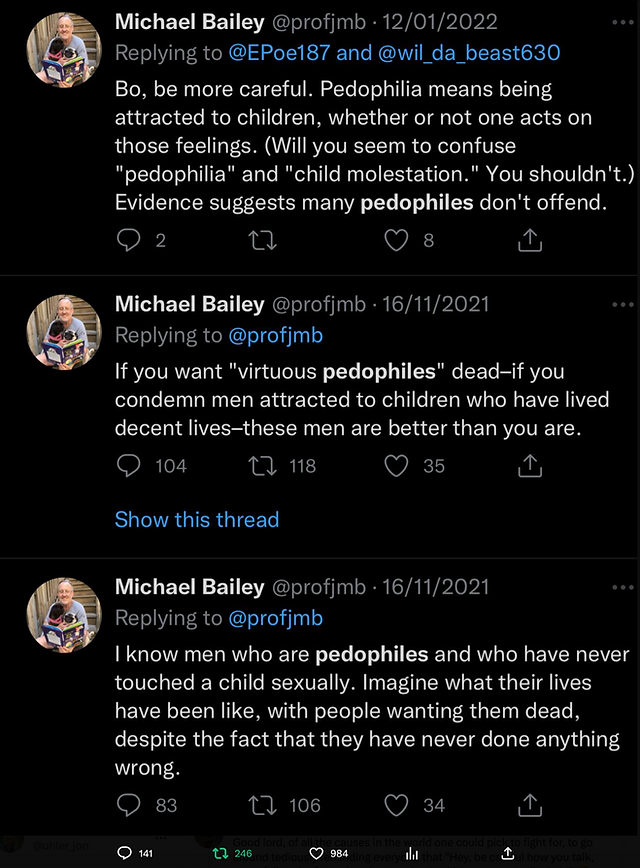
Task: Share the tweet in the bottom bar
Action: [x=508, y=853]
